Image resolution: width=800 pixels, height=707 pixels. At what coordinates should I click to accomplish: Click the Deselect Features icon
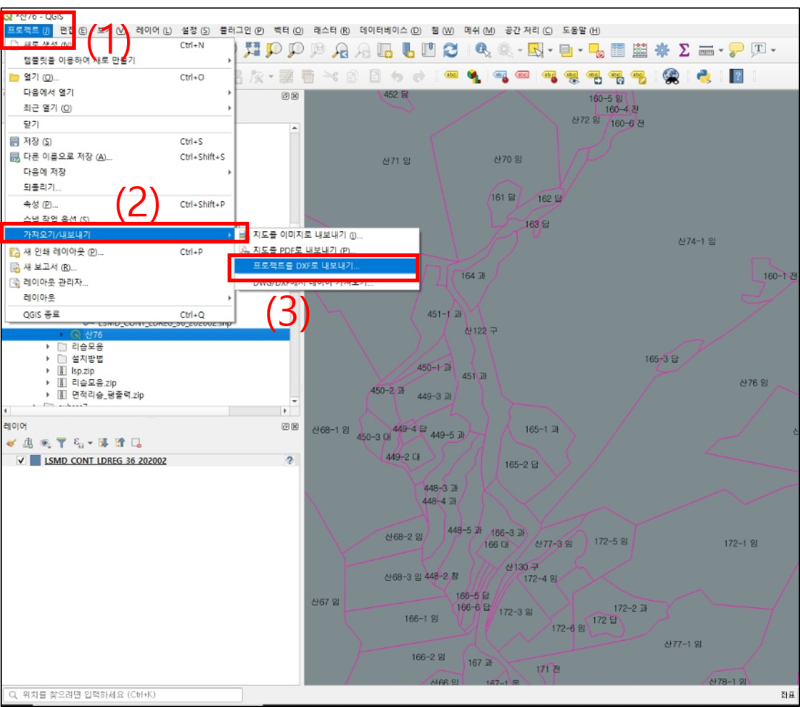(596, 50)
